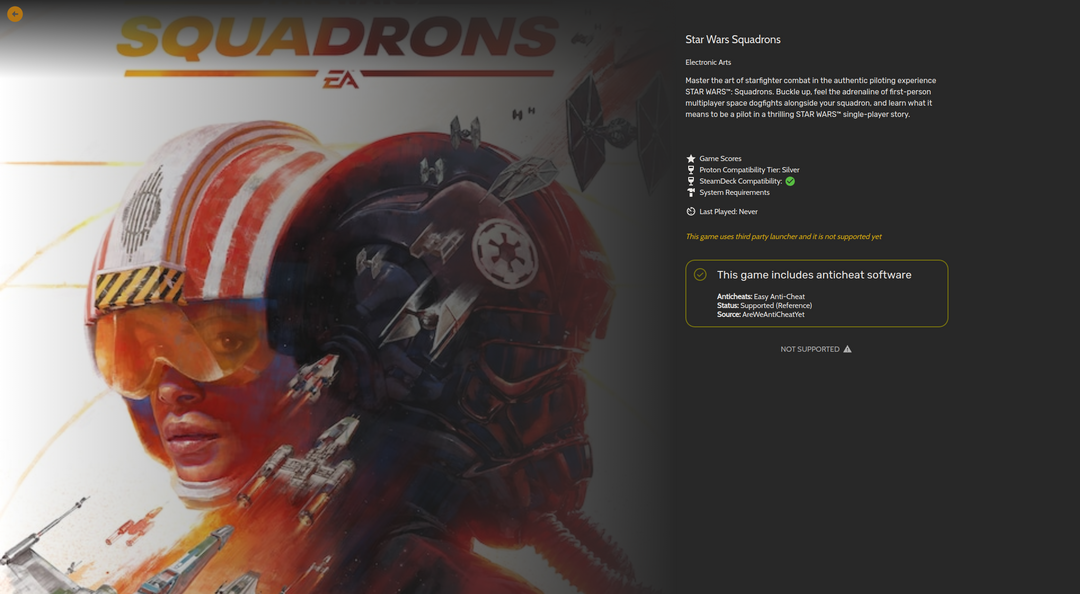Click the trophy icon for Proton Compatibility Tier

tap(691, 170)
